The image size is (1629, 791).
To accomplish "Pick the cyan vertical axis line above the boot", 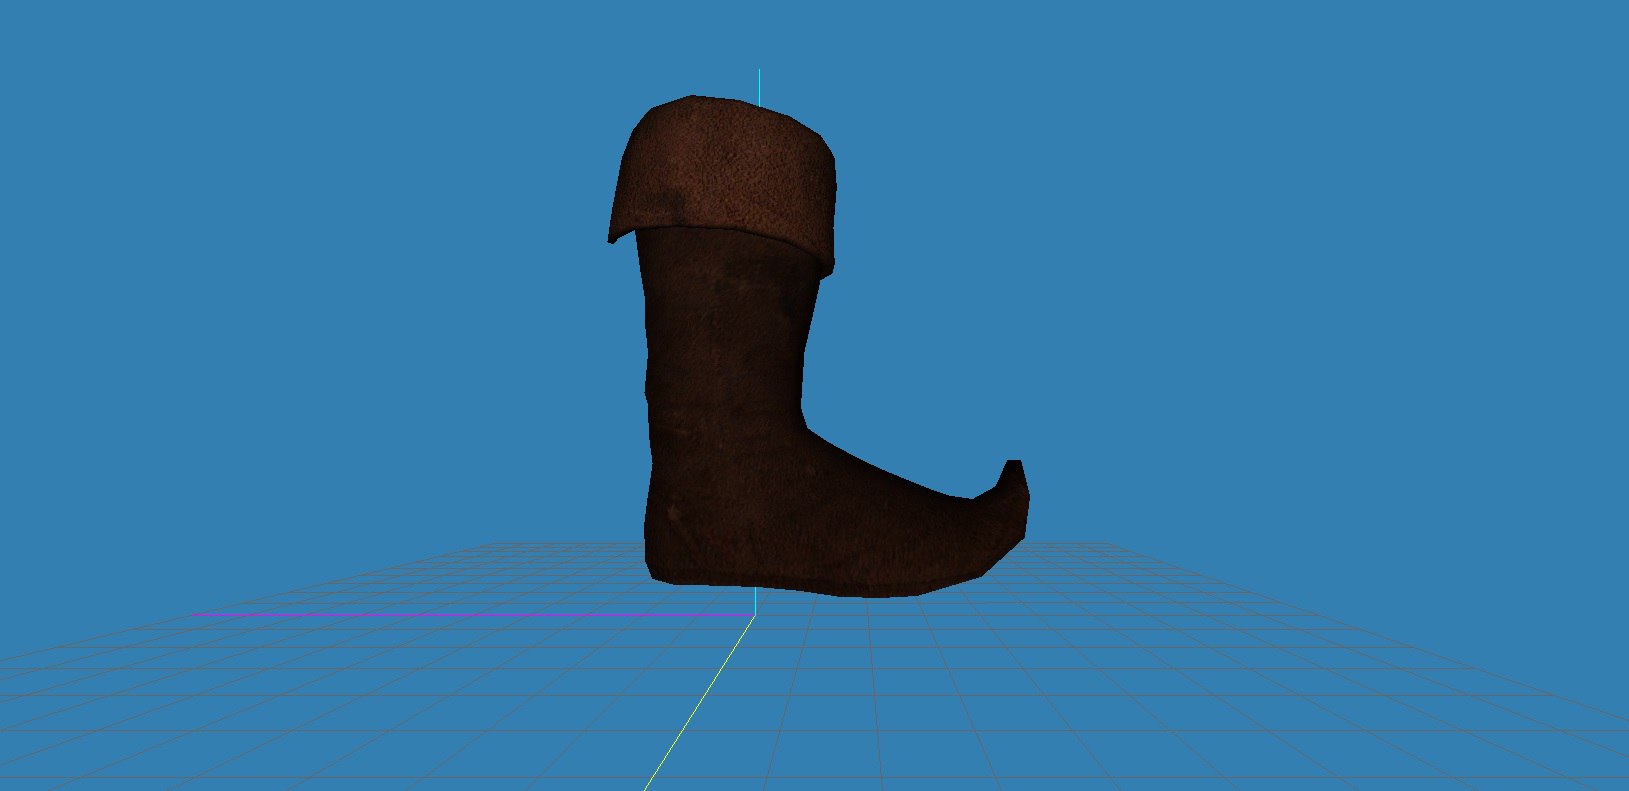I will (x=759, y=83).
